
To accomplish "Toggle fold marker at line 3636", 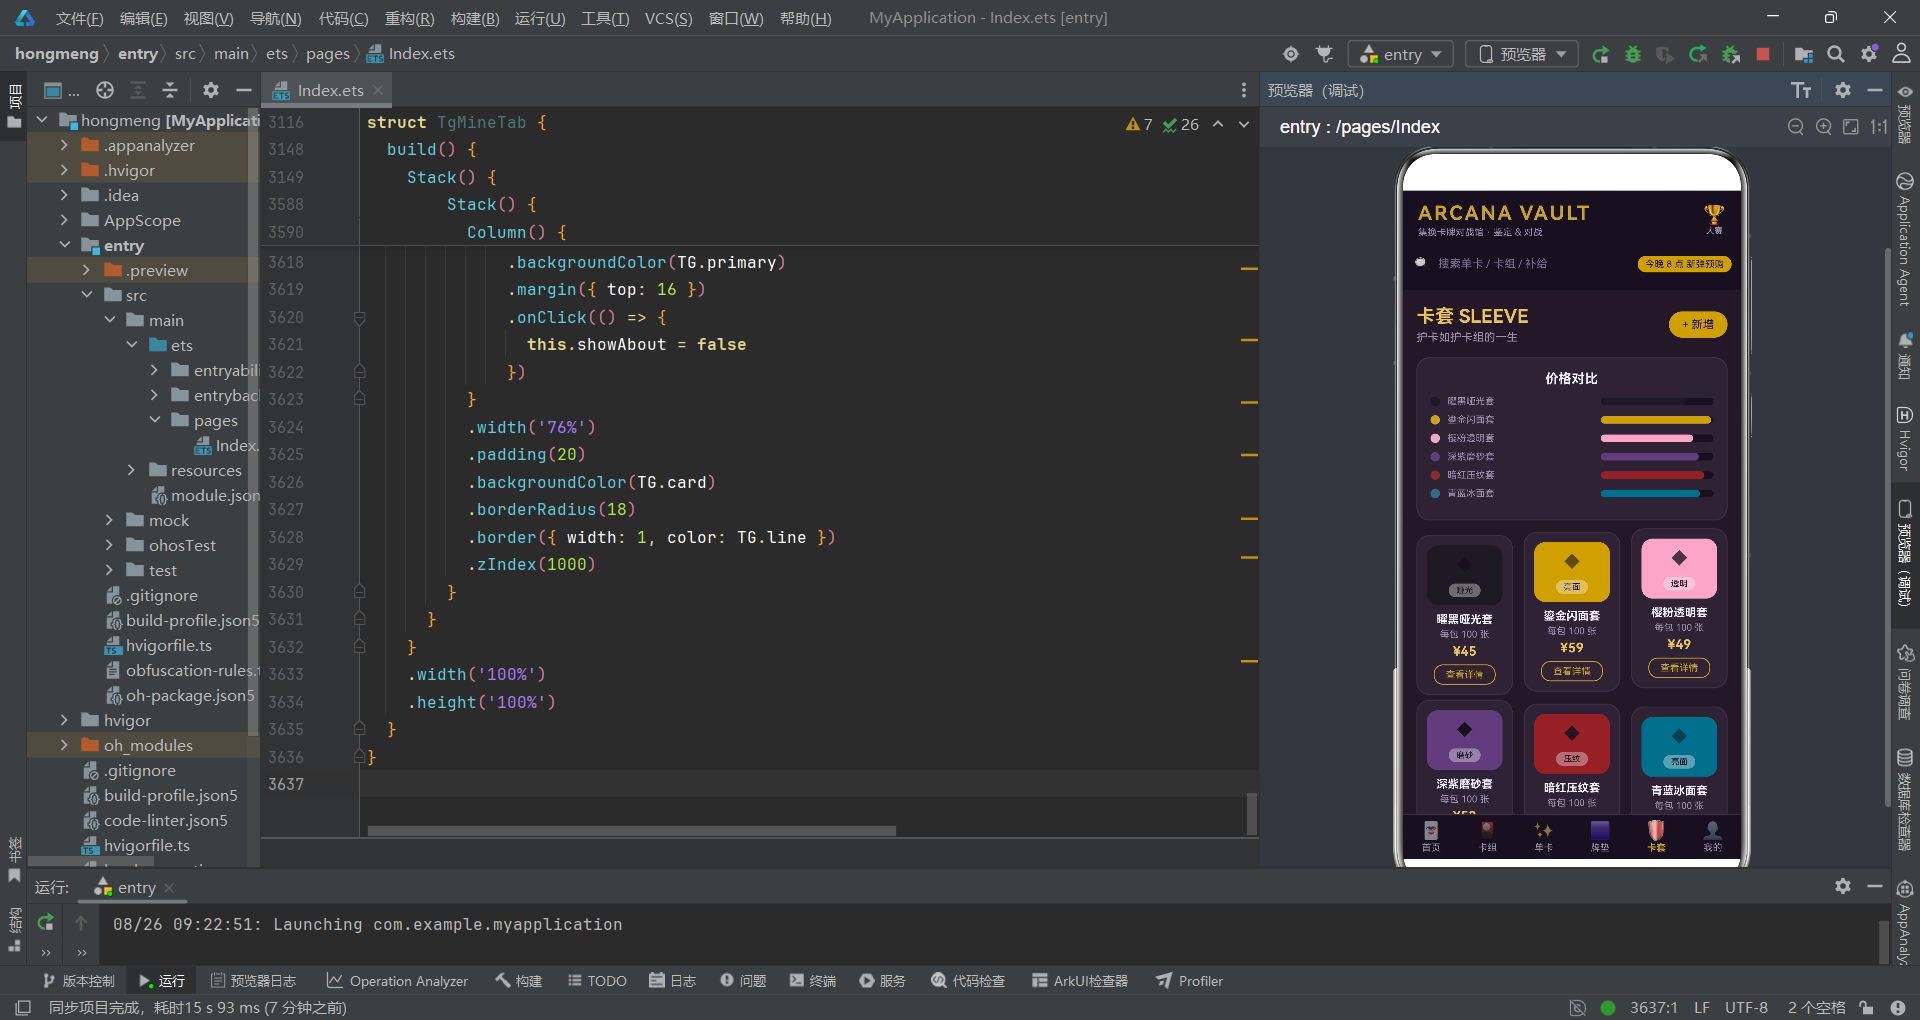I will 359,757.
